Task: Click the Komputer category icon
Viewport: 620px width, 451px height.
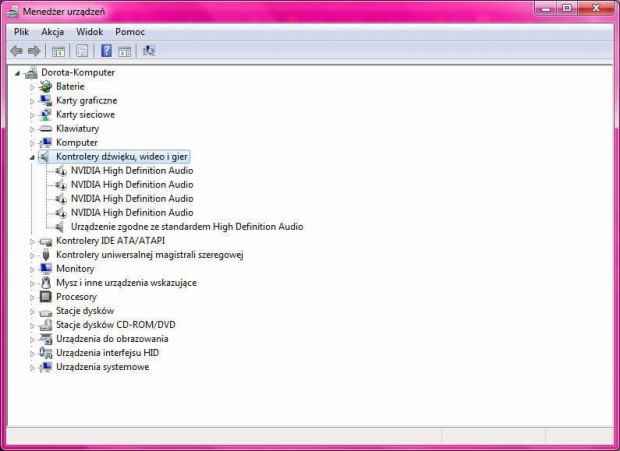Action: click(x=46, y=143)
